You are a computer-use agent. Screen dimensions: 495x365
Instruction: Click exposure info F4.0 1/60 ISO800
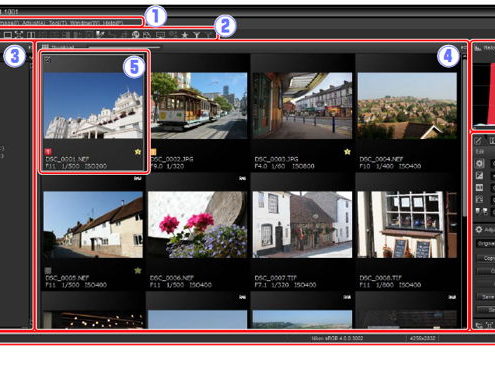(284, 166)
